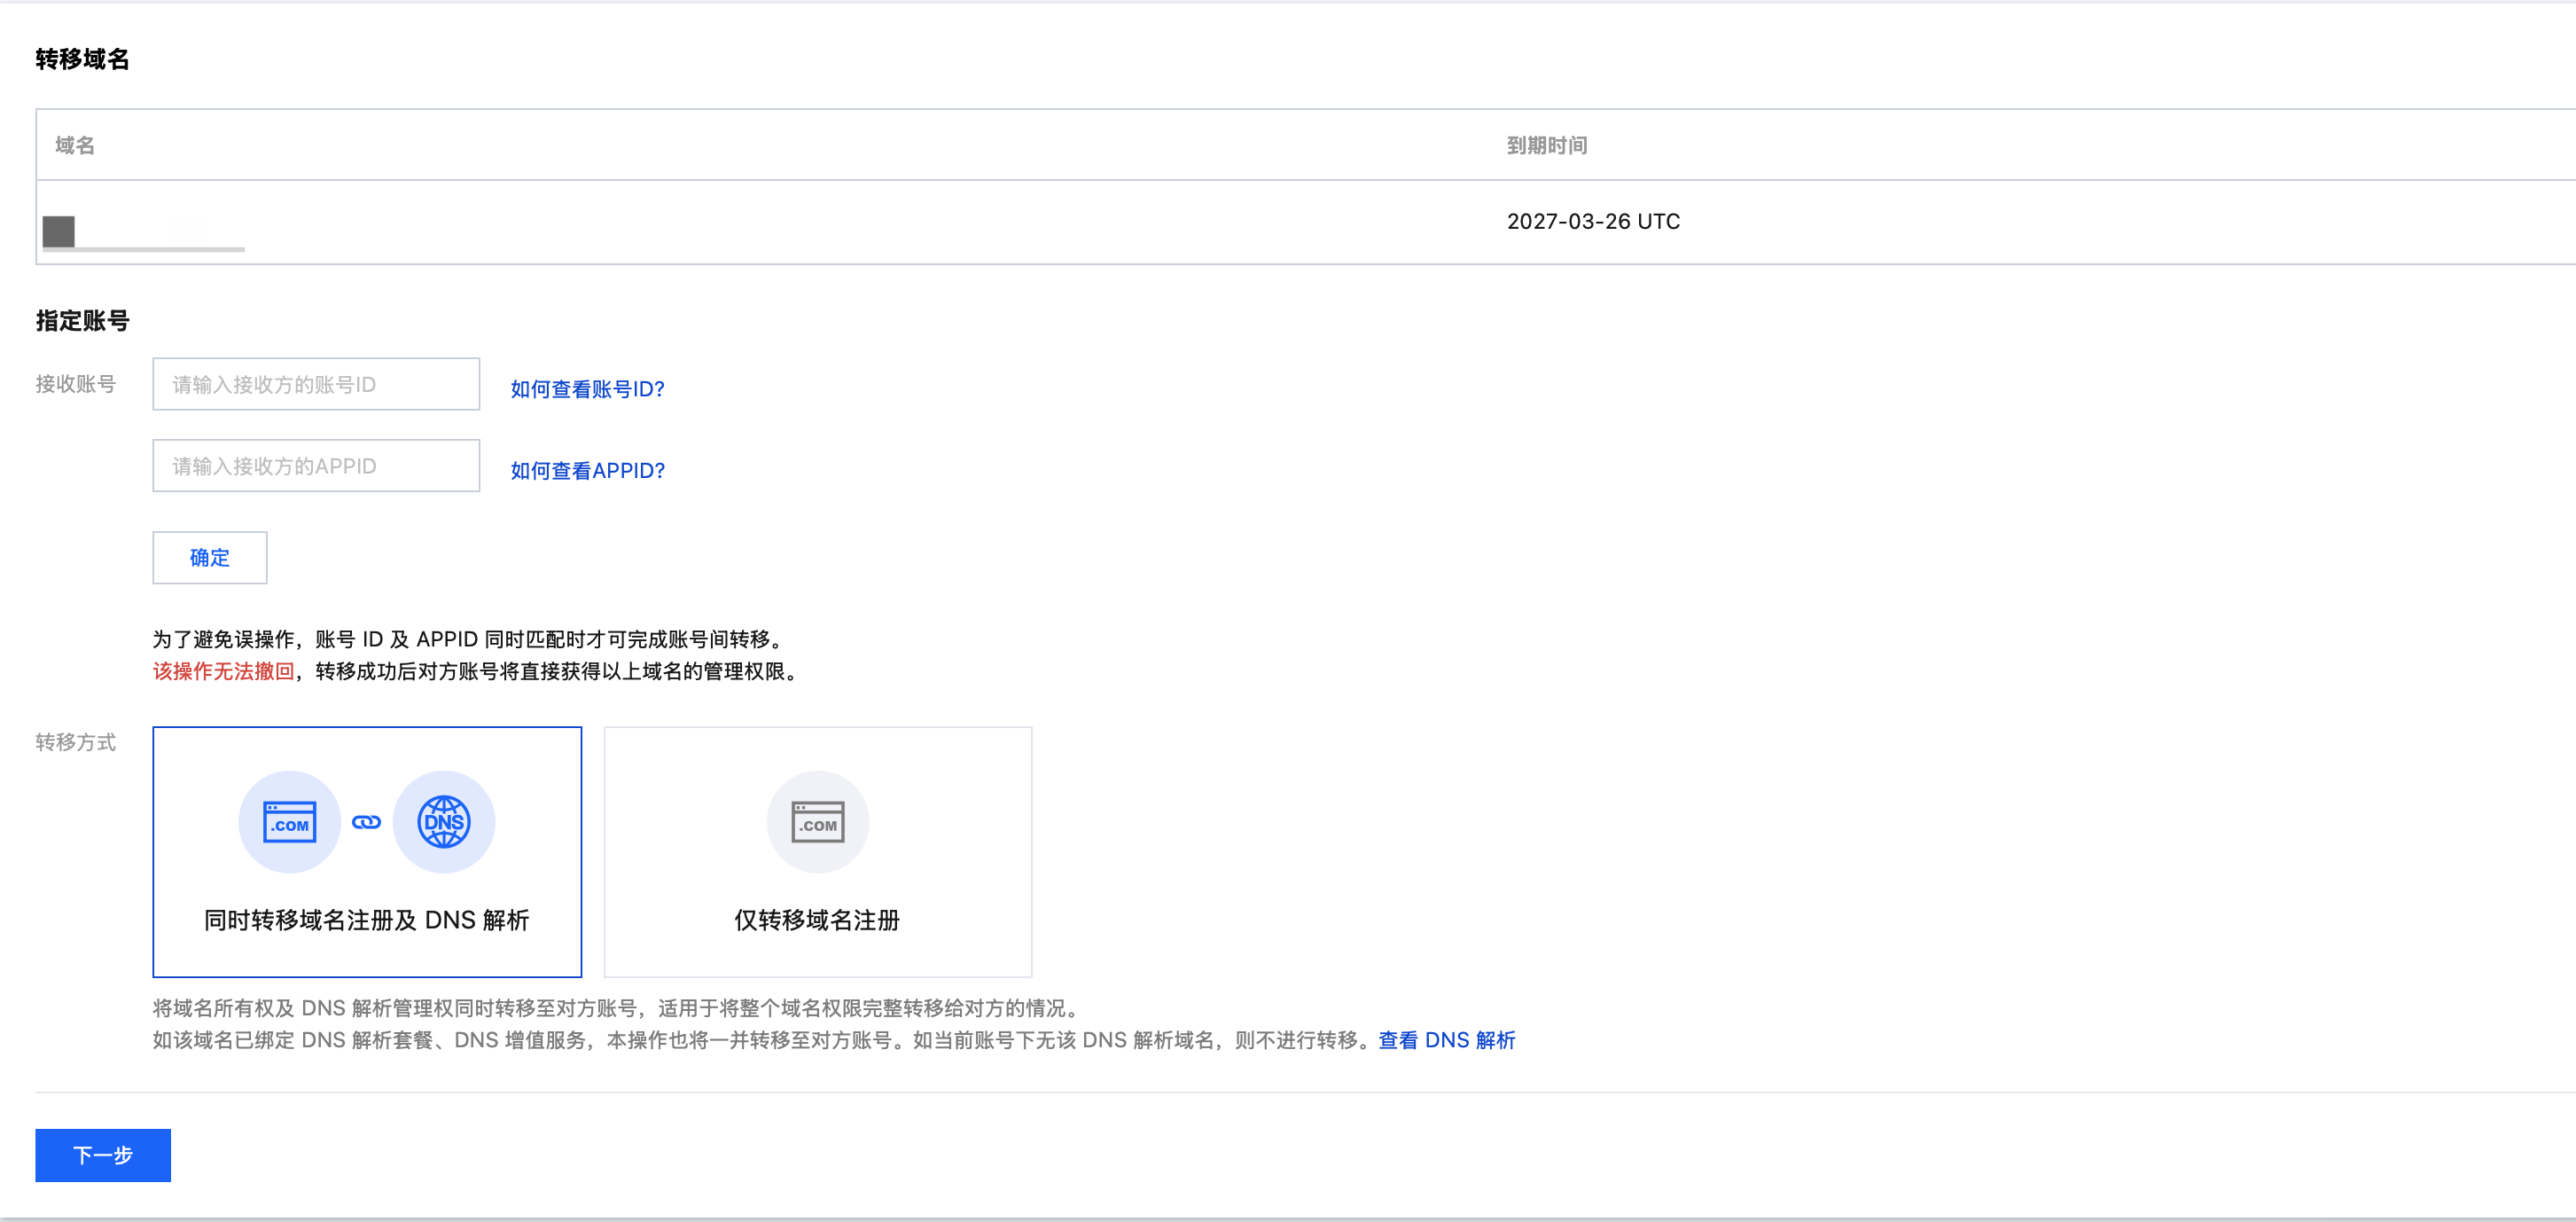Click the 接收方的账号ID input field

[x=316, y=384]
